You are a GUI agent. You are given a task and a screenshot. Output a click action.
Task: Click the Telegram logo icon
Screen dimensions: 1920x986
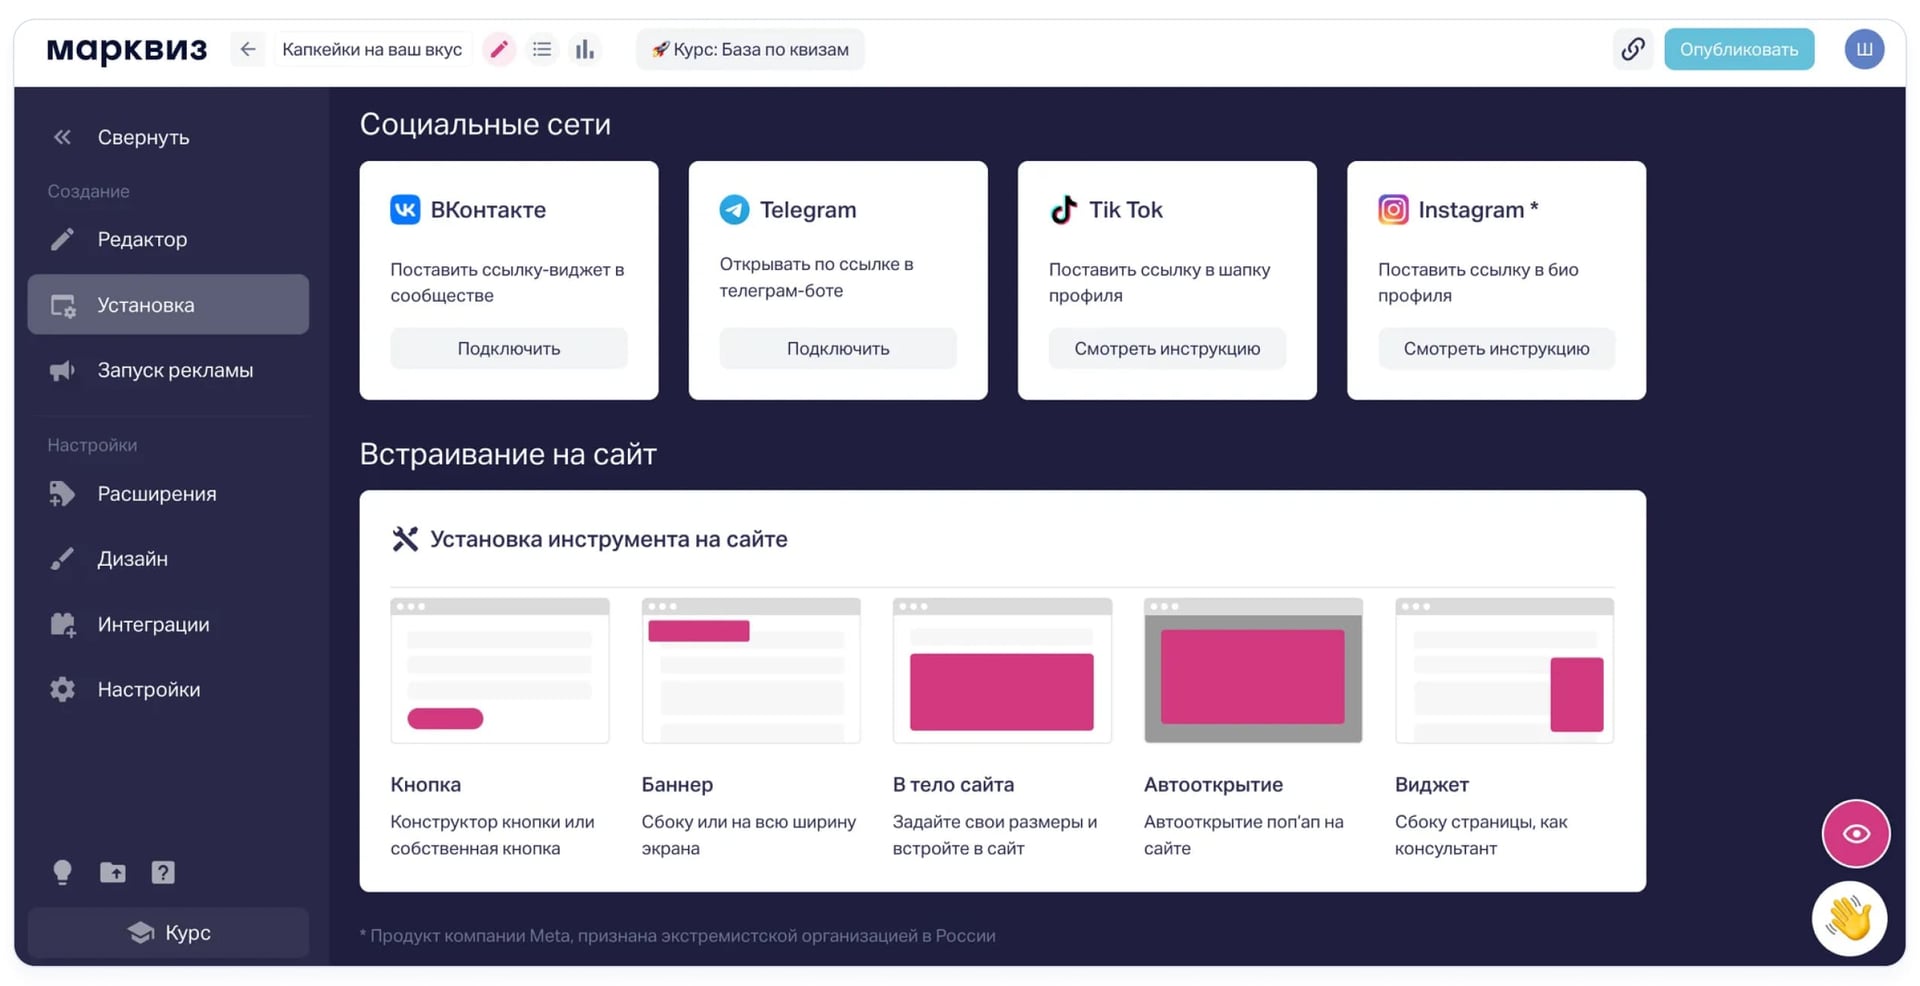pos(734,209)
